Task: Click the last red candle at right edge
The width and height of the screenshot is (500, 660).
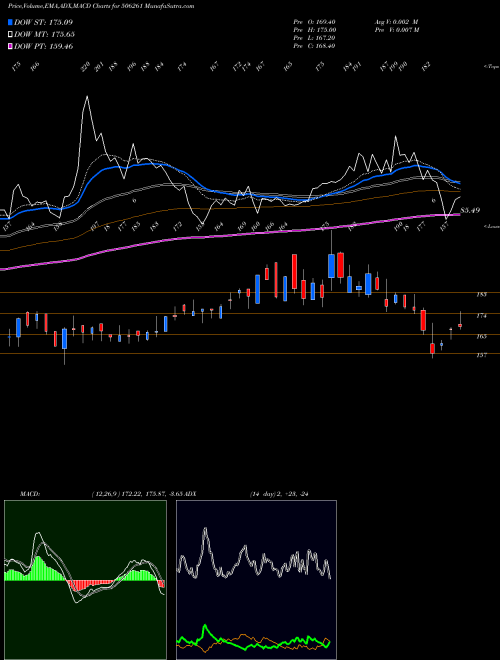Action: [460, 325]
